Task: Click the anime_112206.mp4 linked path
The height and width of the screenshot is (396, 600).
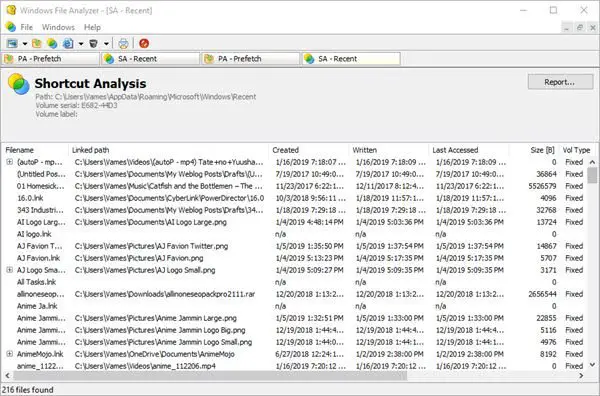Action: coord(145,366)
